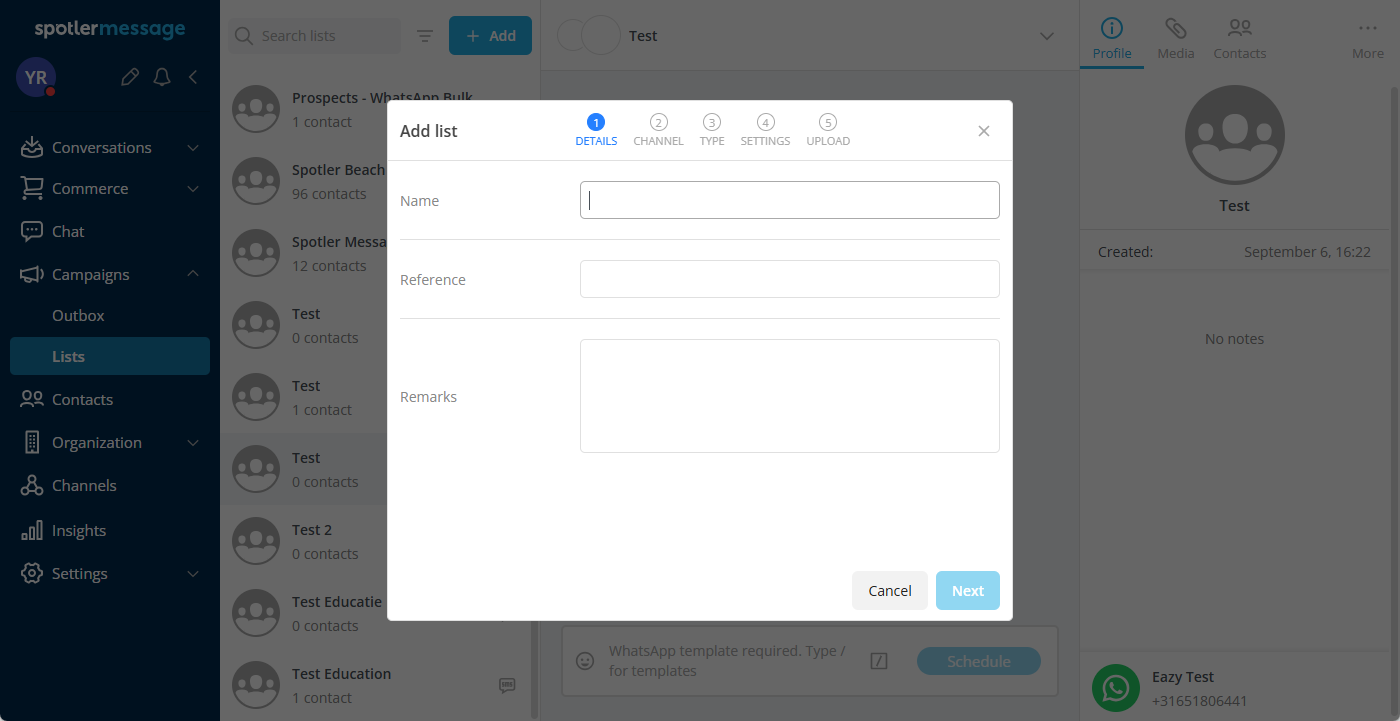Click the emoji smiley icon in composer

click(x=586, y=661)
